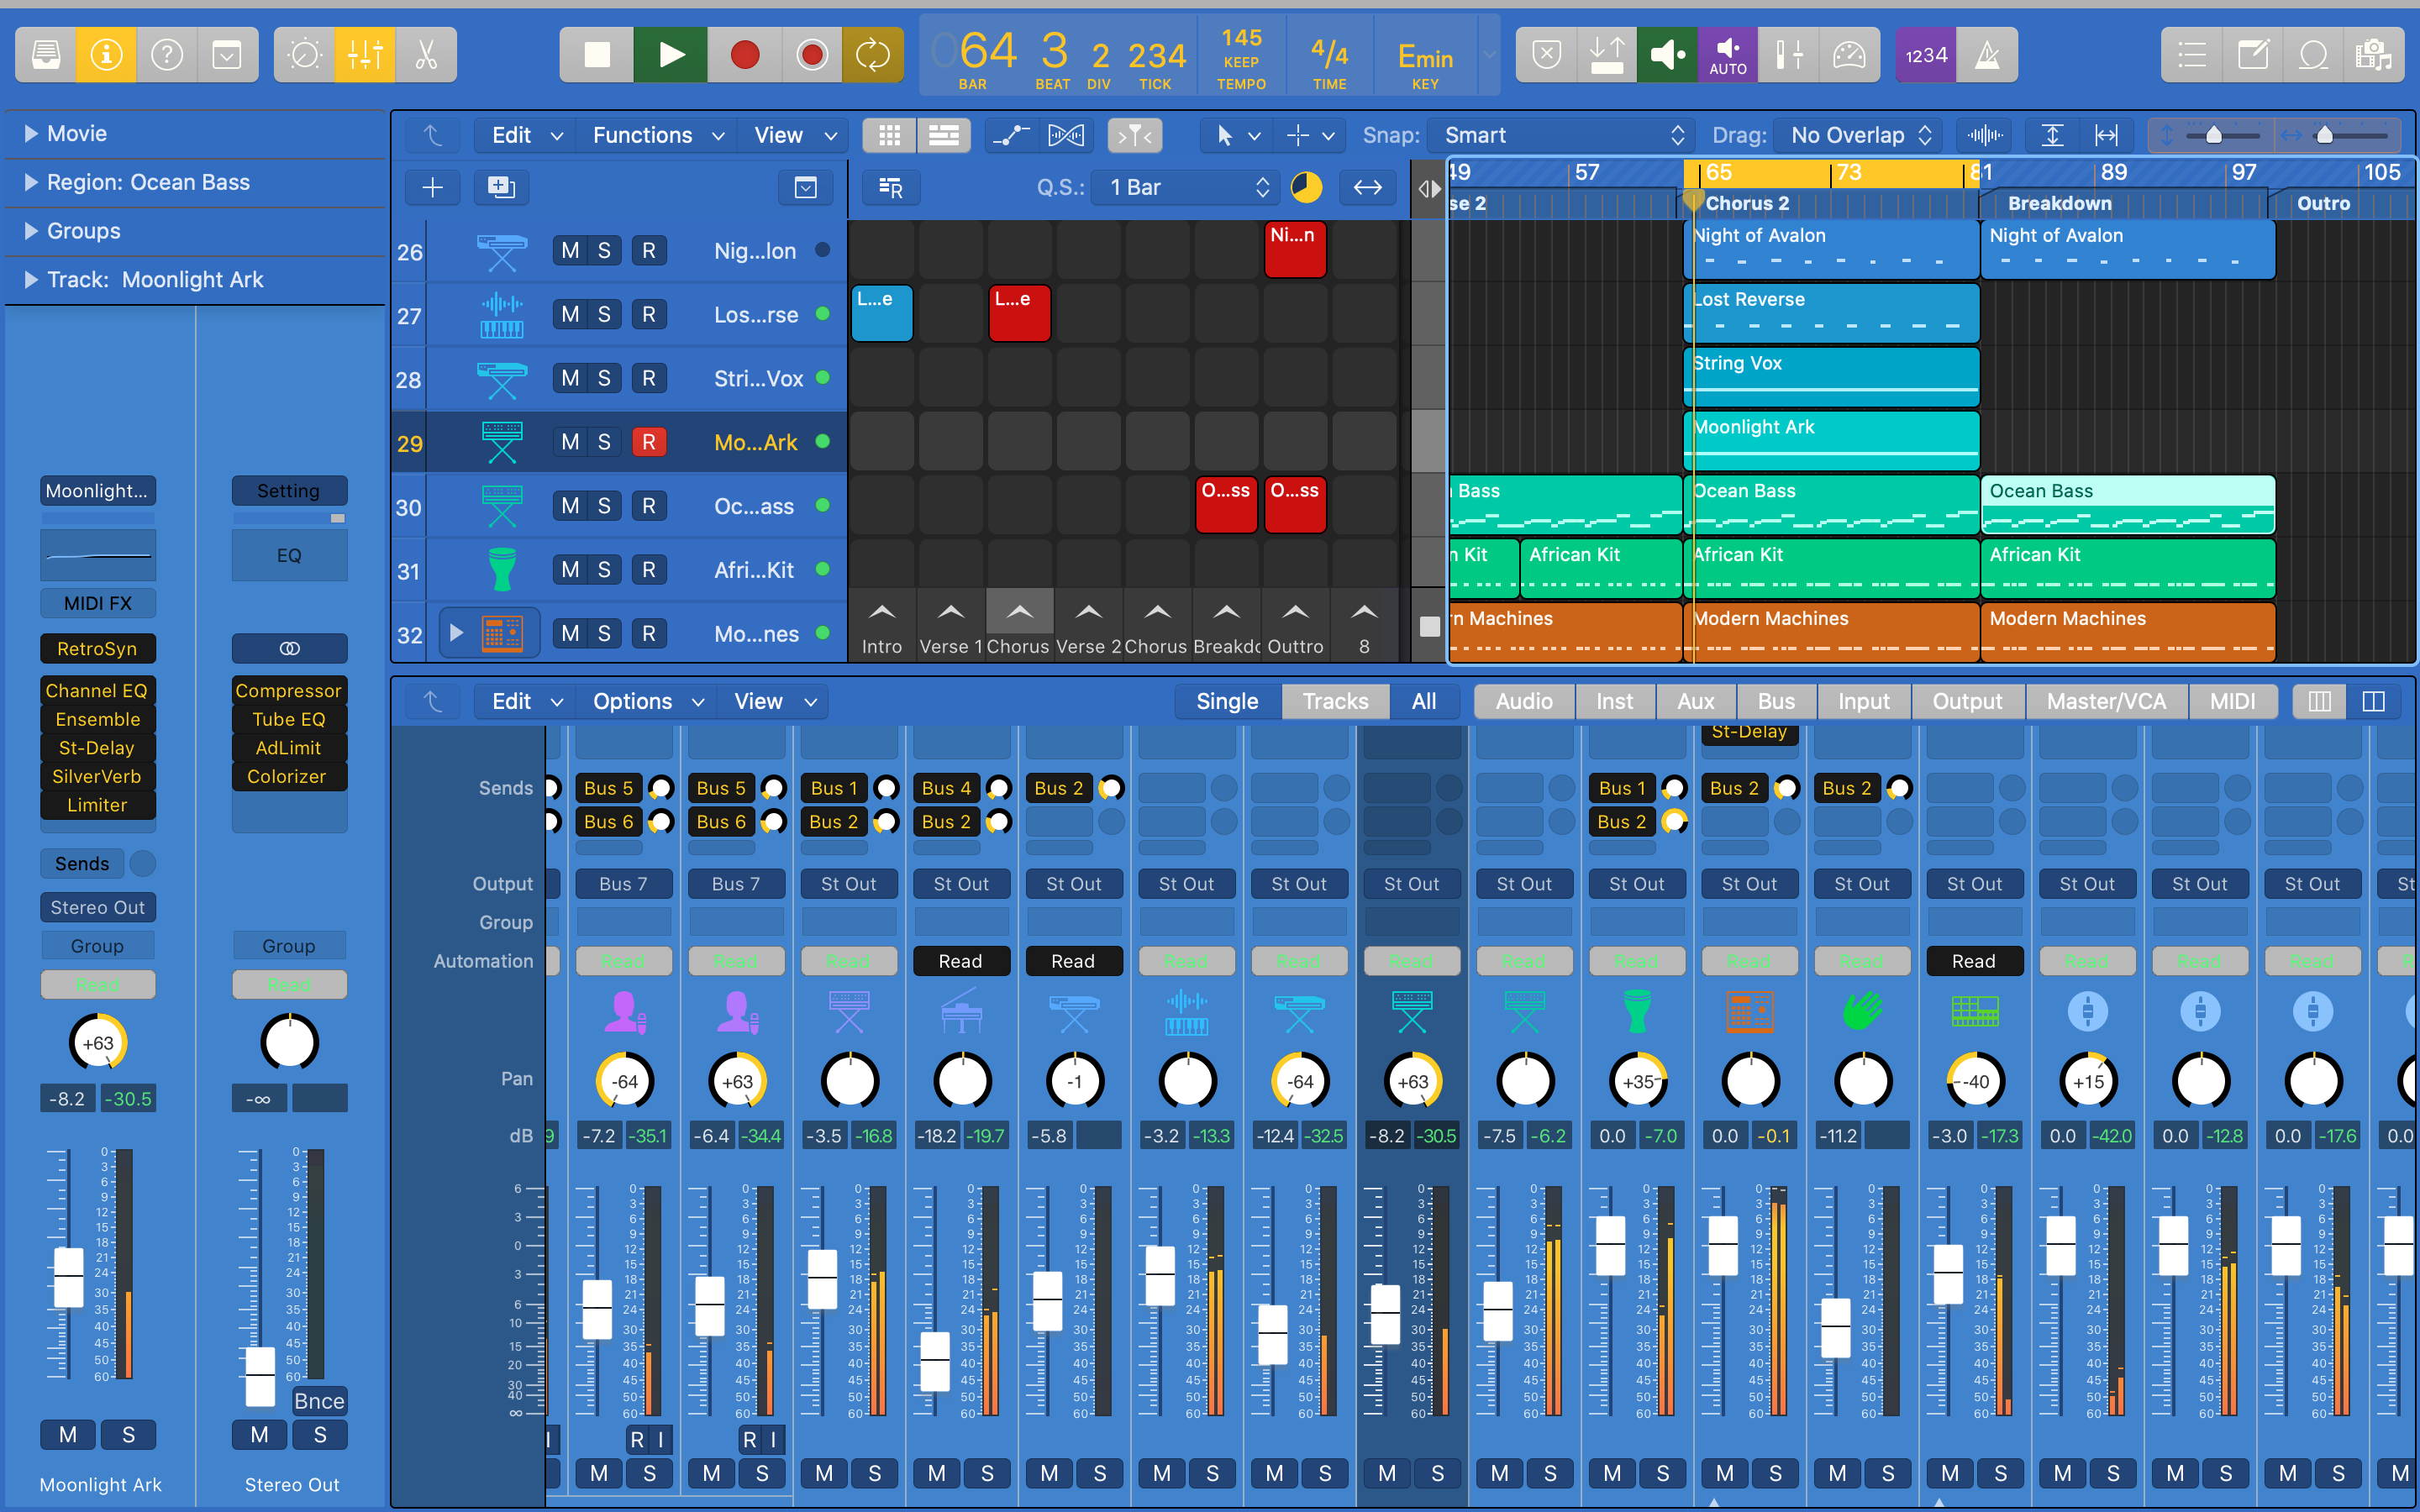The height and width of the screenshot is (1512, 2420).
Task: Click the RetroSyn instrument slot
Action: point(97,648)
